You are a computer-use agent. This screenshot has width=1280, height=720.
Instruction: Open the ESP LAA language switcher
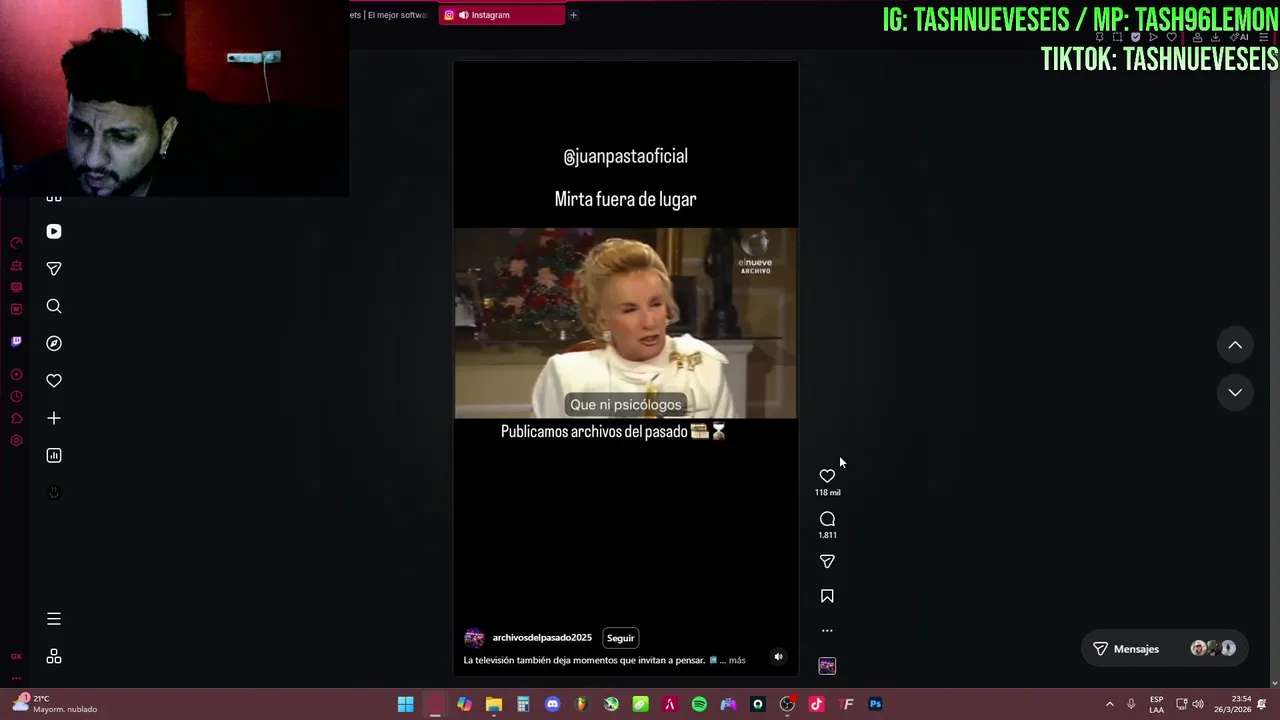tap(1156, 704)
